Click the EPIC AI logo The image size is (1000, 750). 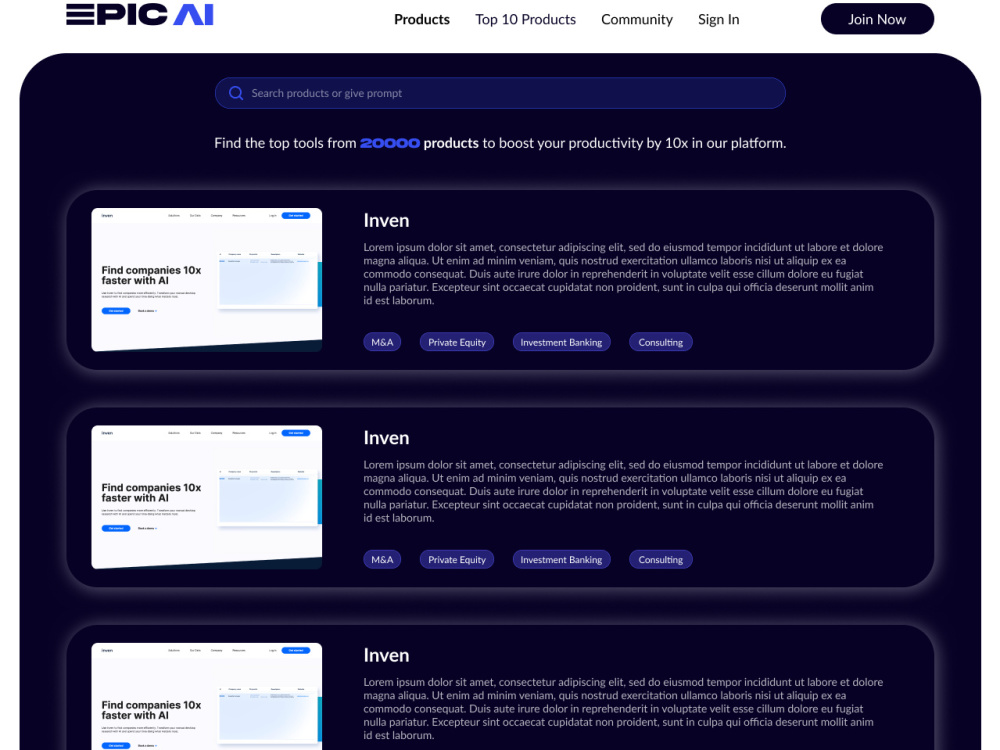pyautogui.click(x=140, y=15)
